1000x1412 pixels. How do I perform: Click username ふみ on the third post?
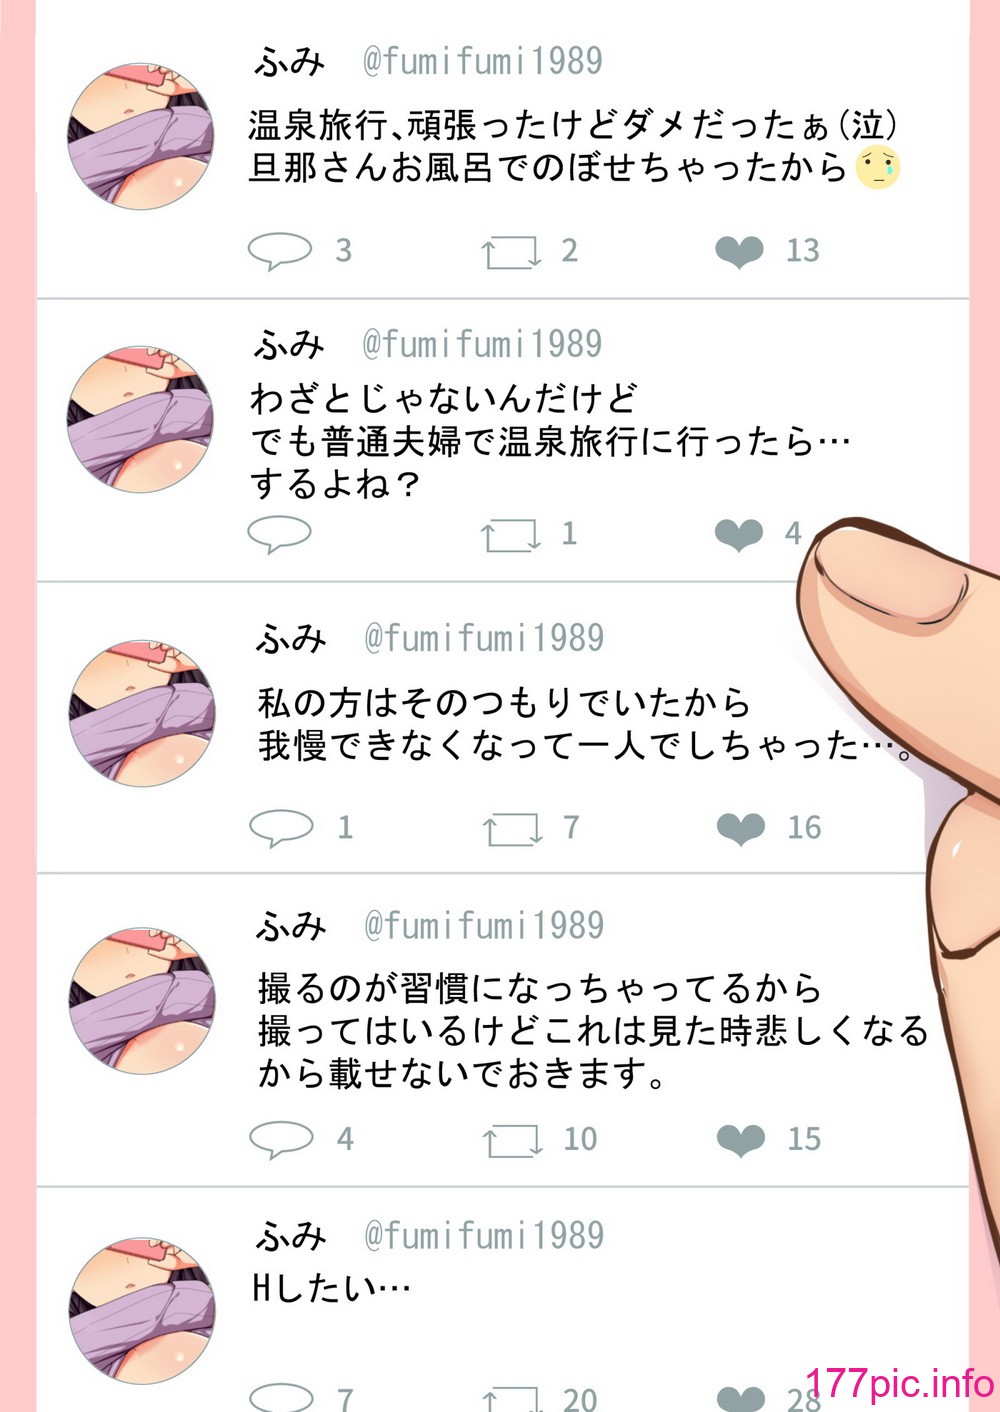(x=291, y=638)
